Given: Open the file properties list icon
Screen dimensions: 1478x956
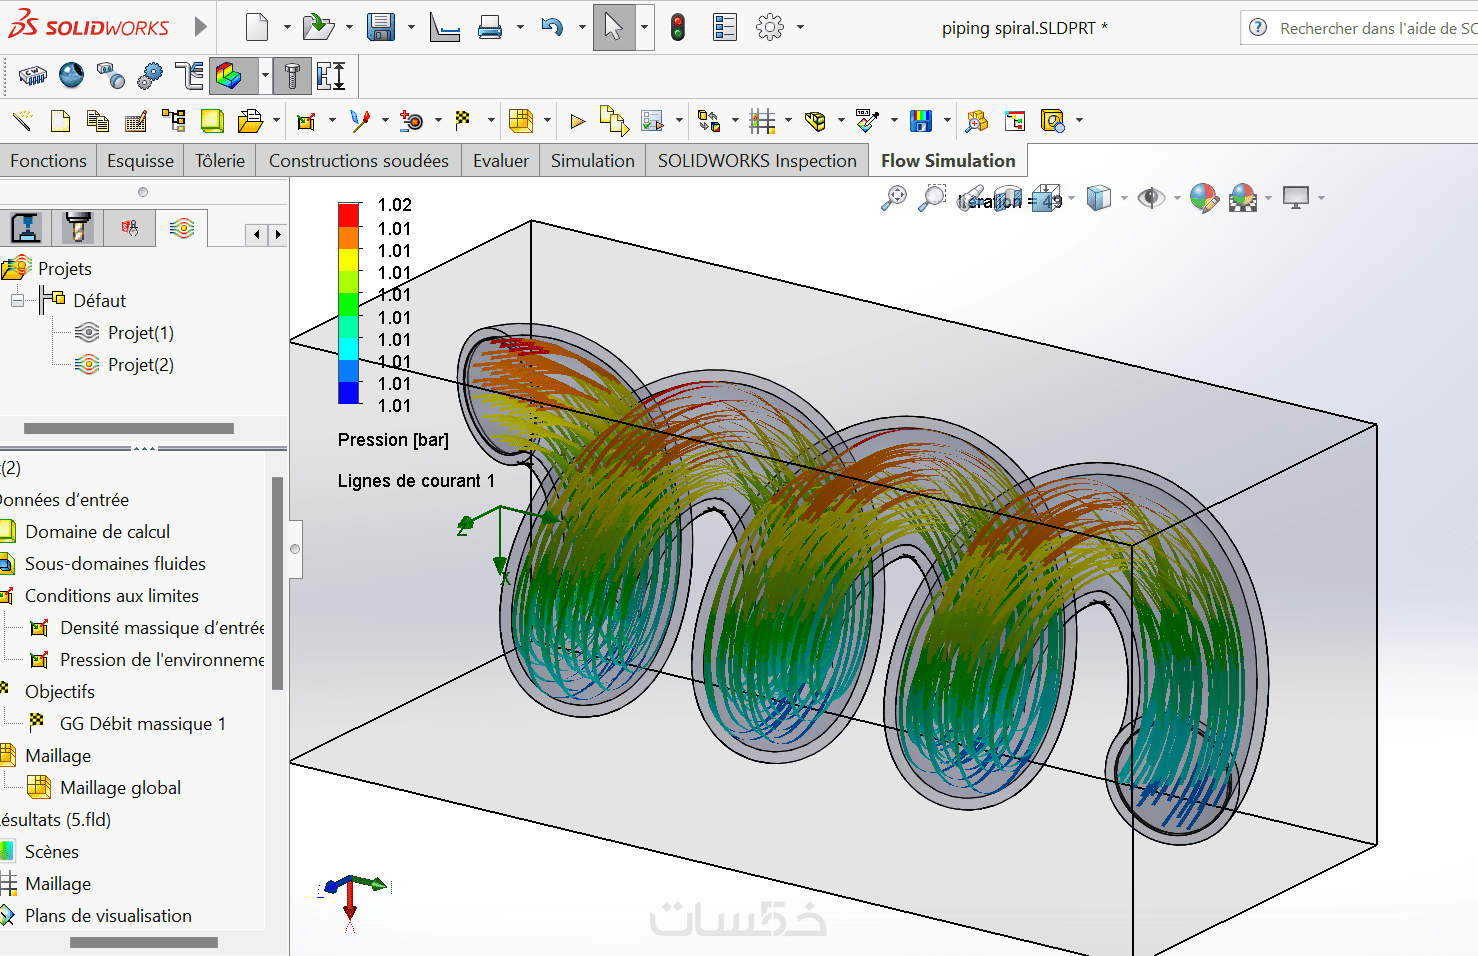Looking at the screenshot, I should pos(725,27).
